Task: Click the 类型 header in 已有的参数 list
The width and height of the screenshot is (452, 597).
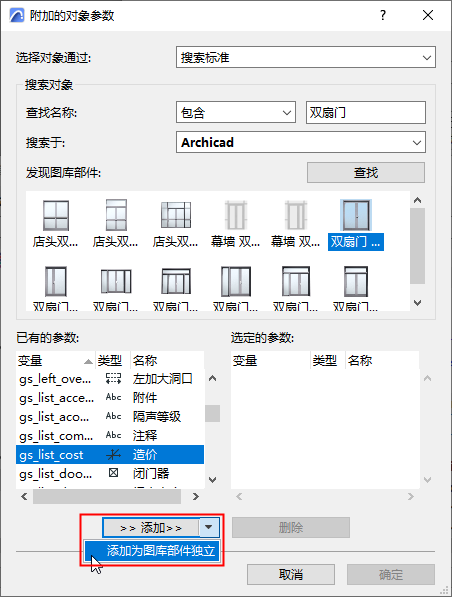Action: [113, 360]
